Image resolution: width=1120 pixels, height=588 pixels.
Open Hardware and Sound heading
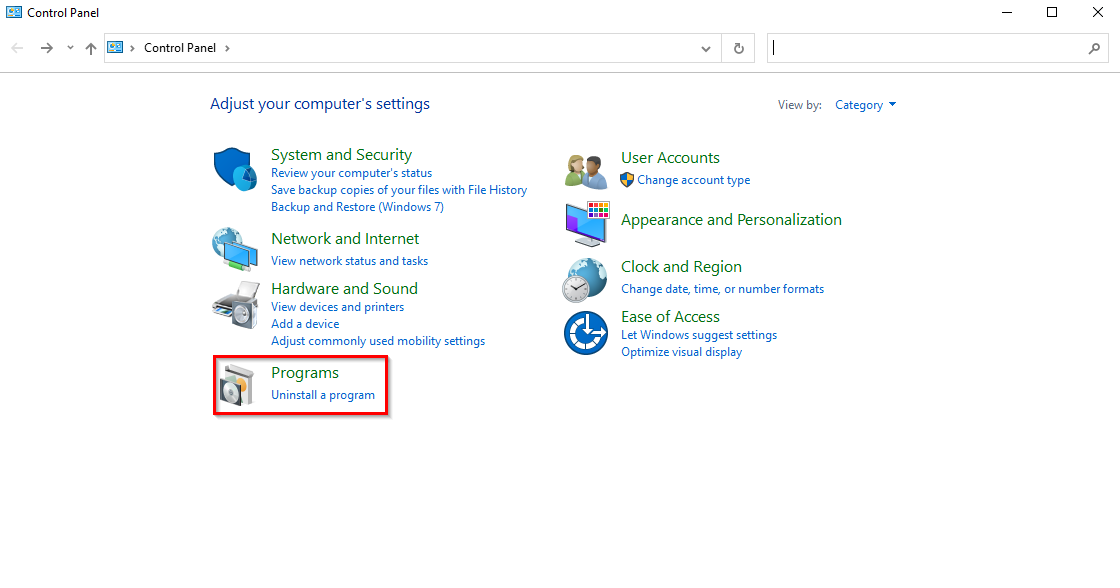click(344, 289)
